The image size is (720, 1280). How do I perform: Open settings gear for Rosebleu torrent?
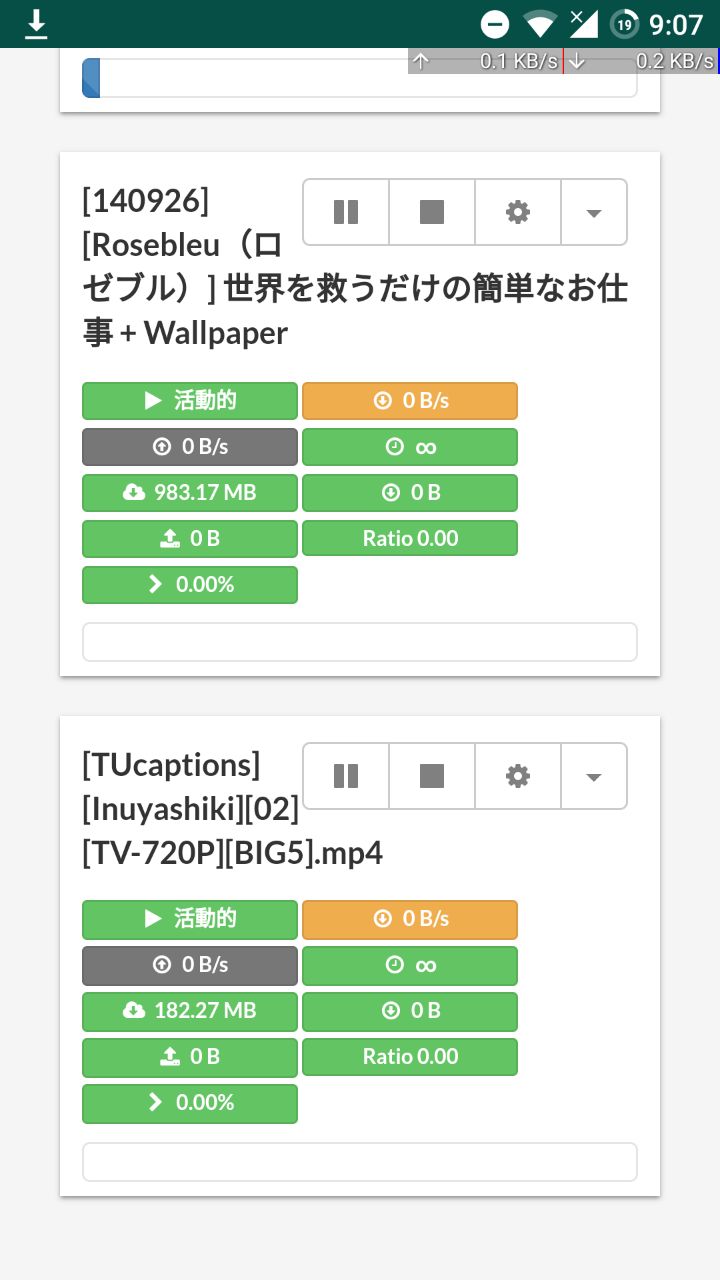point(518,212)
